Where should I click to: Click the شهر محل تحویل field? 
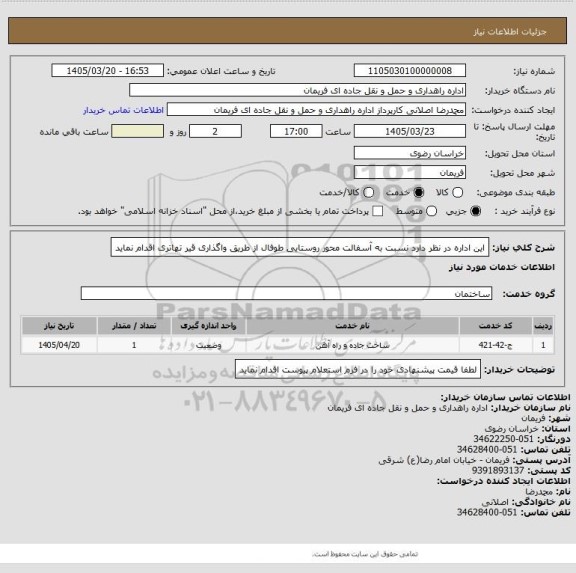tap(410, 172)
